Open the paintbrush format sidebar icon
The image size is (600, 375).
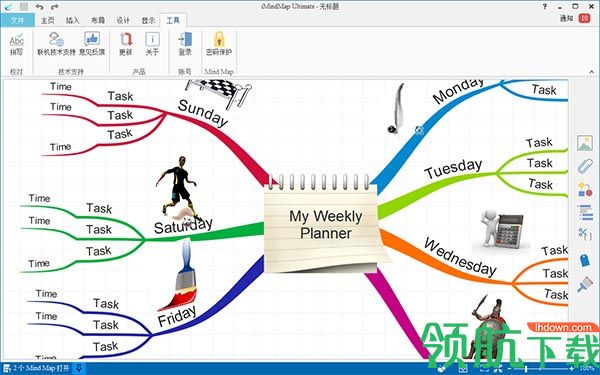[x=585, y=284]
